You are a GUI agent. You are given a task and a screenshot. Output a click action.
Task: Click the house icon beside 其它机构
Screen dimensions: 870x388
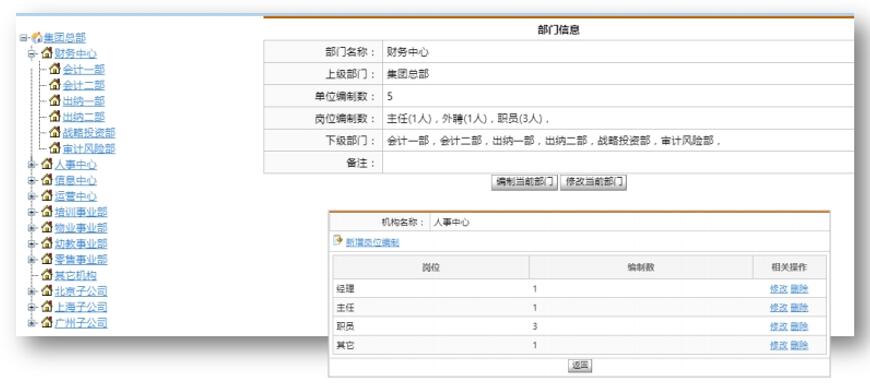click(x=47, y=275)
